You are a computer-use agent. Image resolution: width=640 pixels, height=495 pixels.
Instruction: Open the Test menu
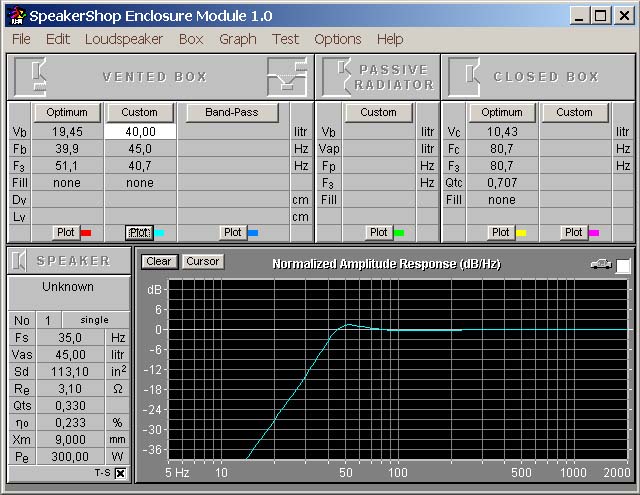285,39
